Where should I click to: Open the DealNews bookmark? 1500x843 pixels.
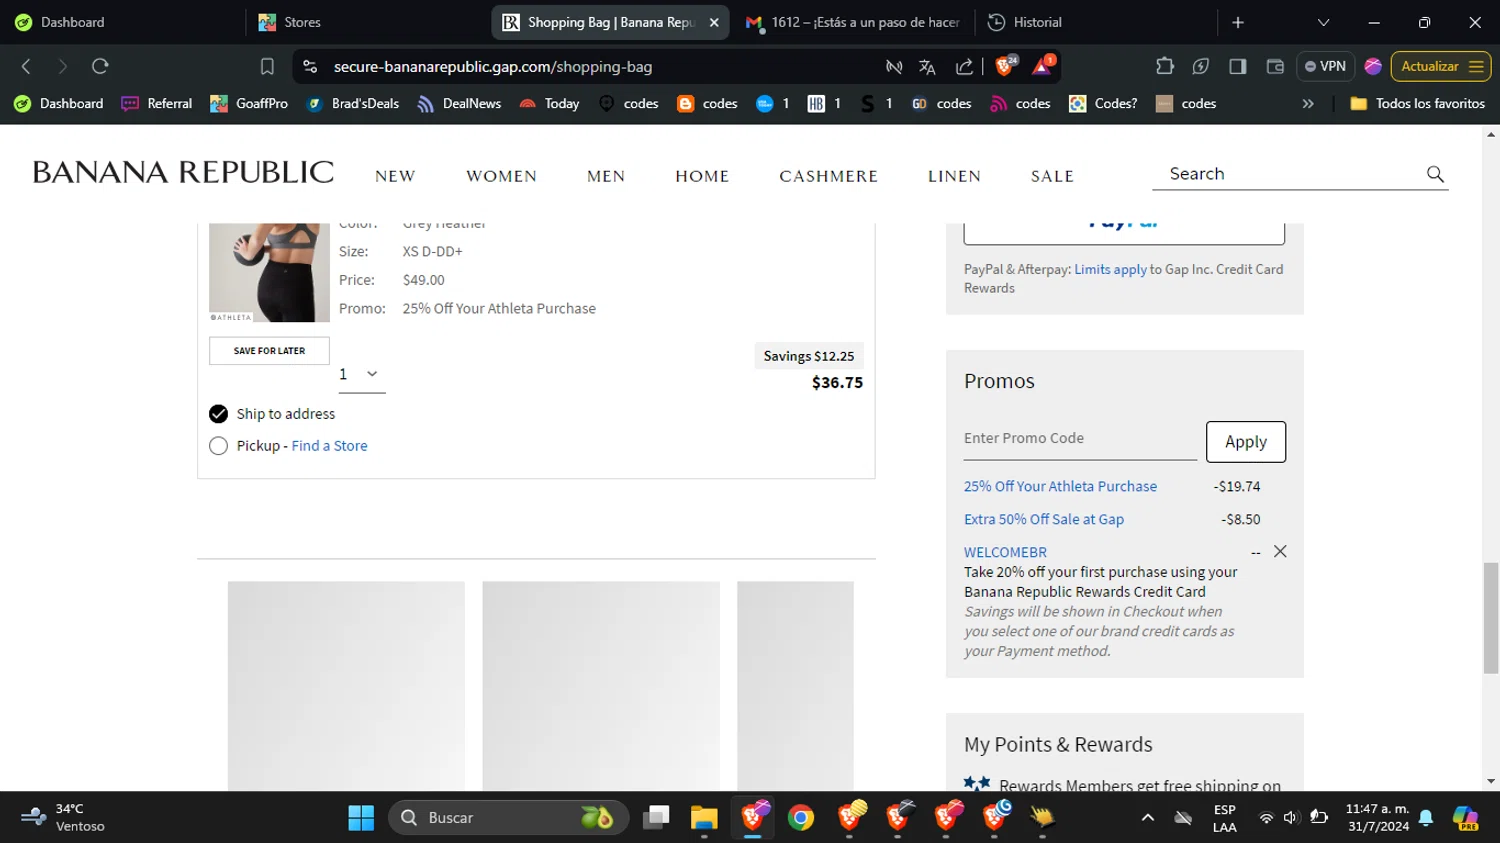tap(459, 103)
